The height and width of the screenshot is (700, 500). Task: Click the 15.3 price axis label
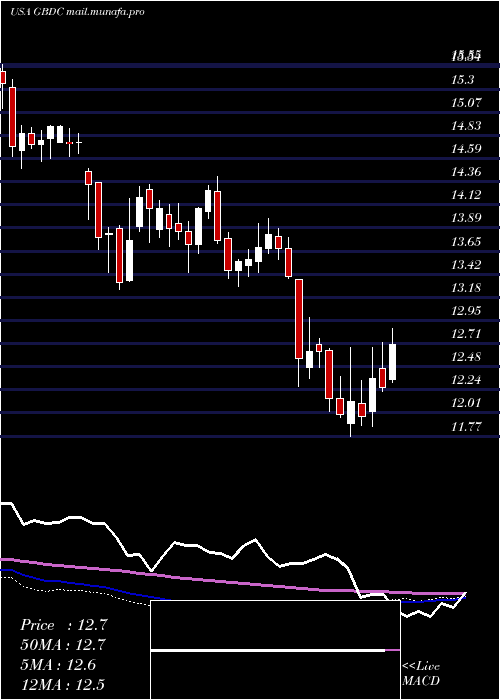462,80
